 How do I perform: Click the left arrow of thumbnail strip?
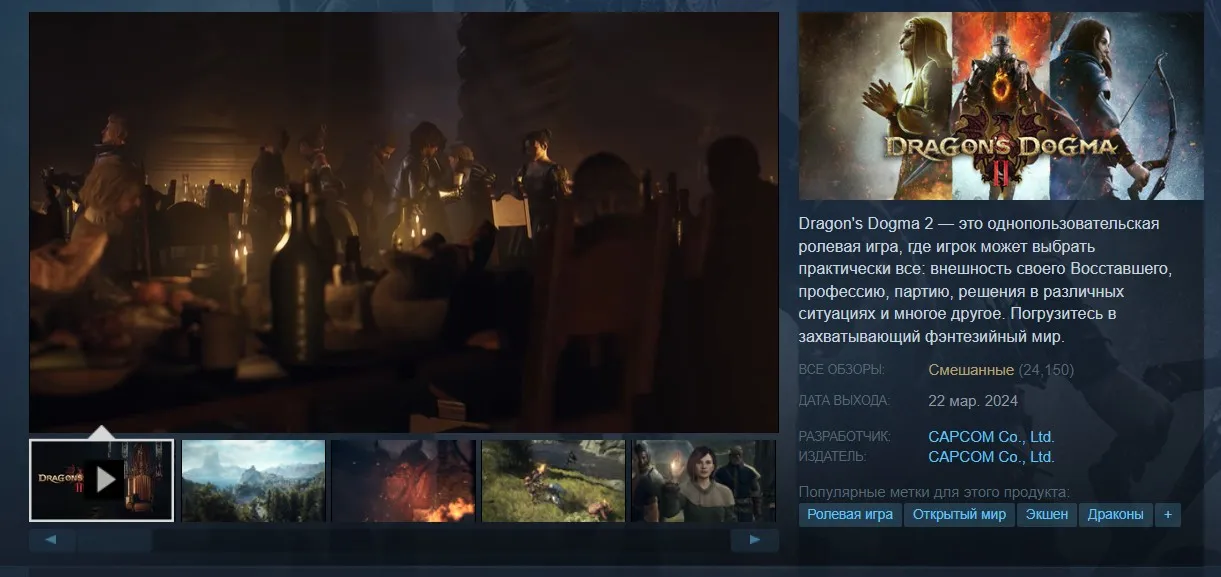(x=53, y=540)
